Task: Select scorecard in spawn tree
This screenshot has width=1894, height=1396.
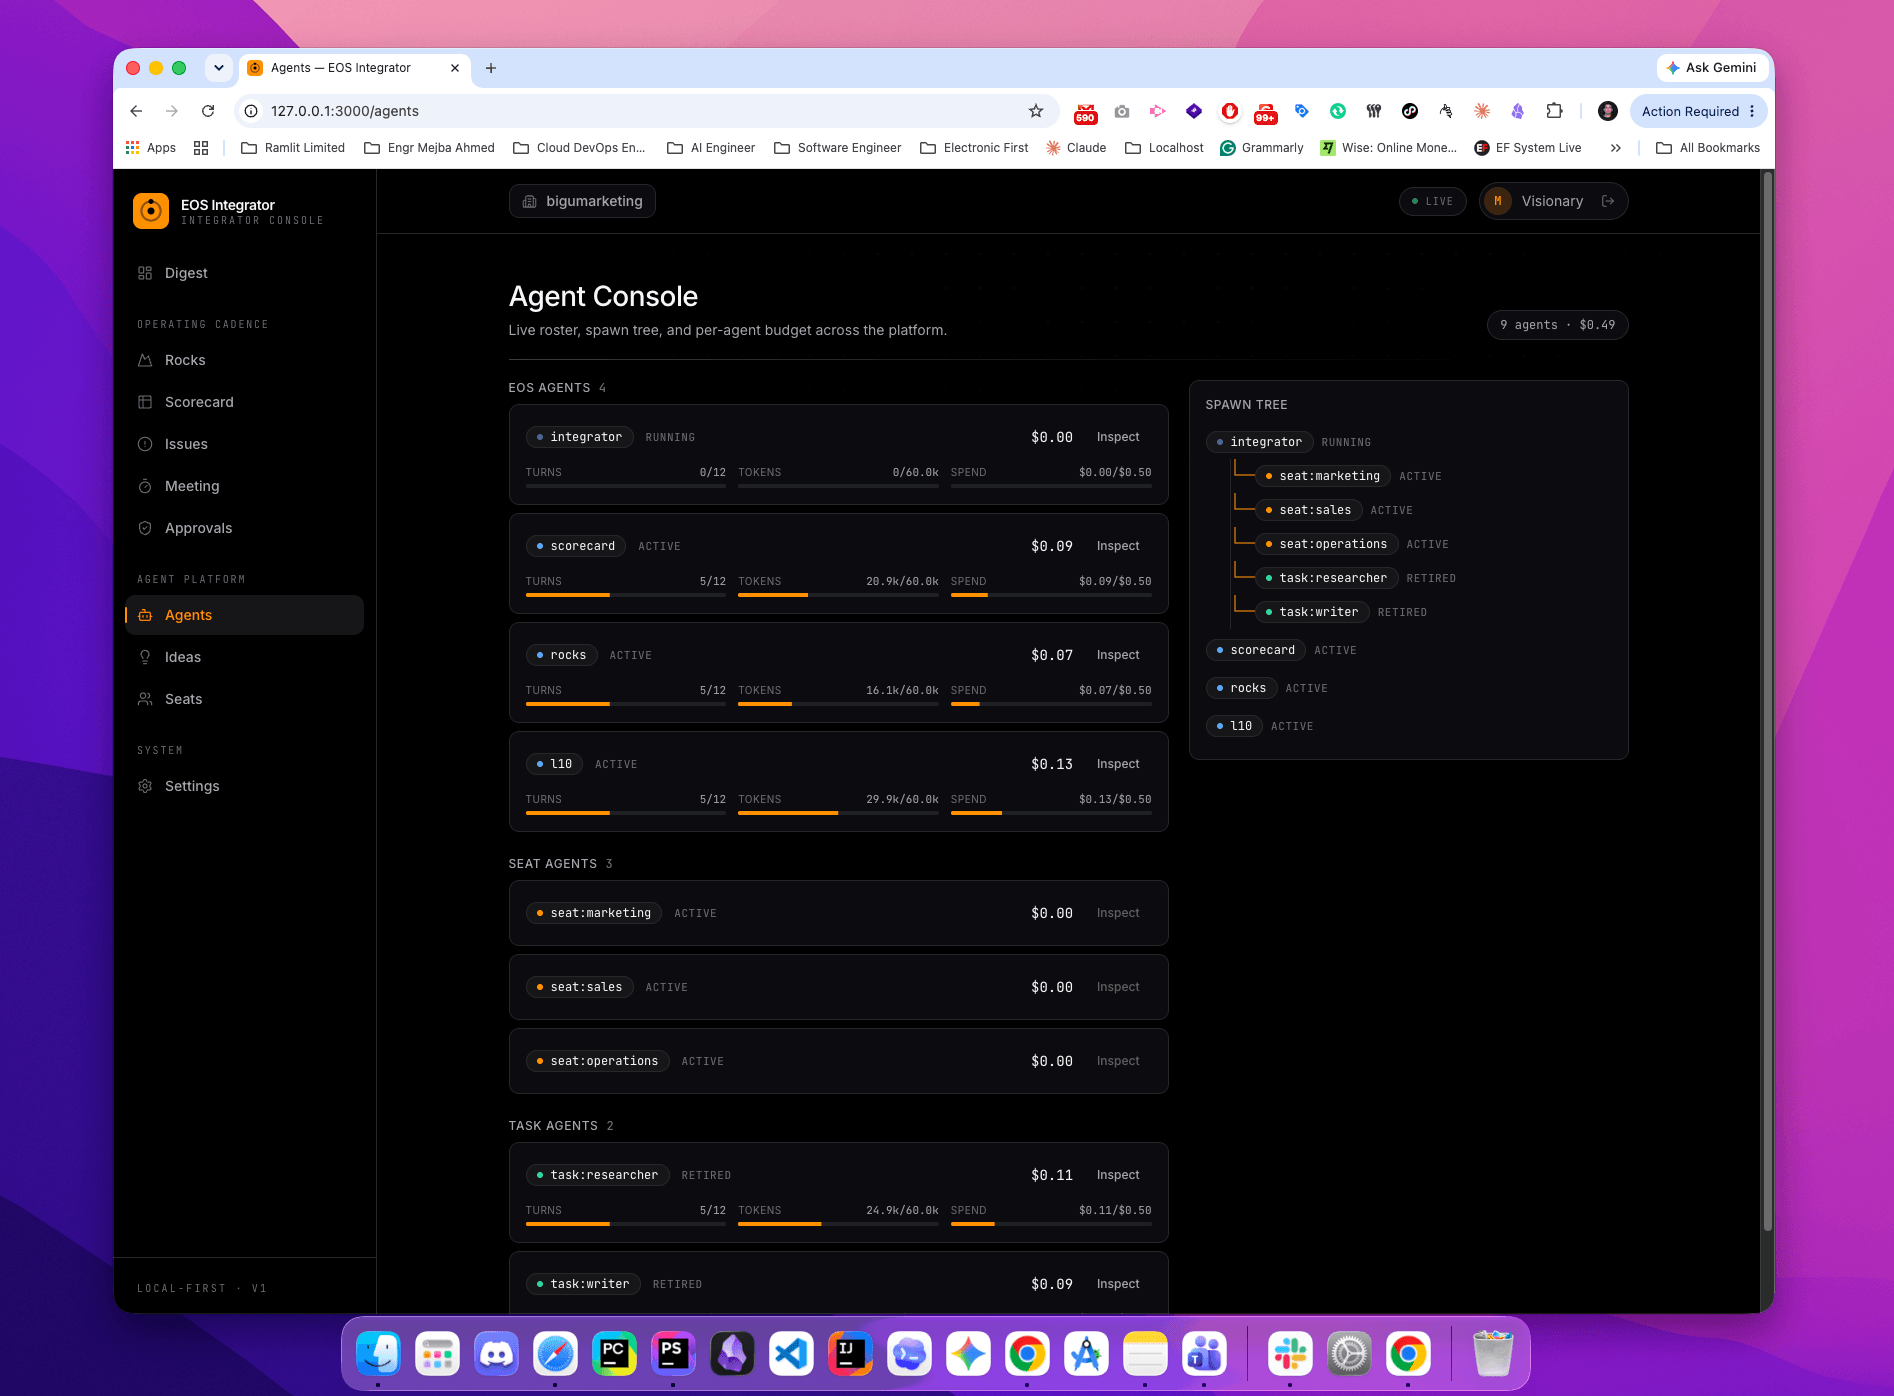Action: pos(1255,650)
